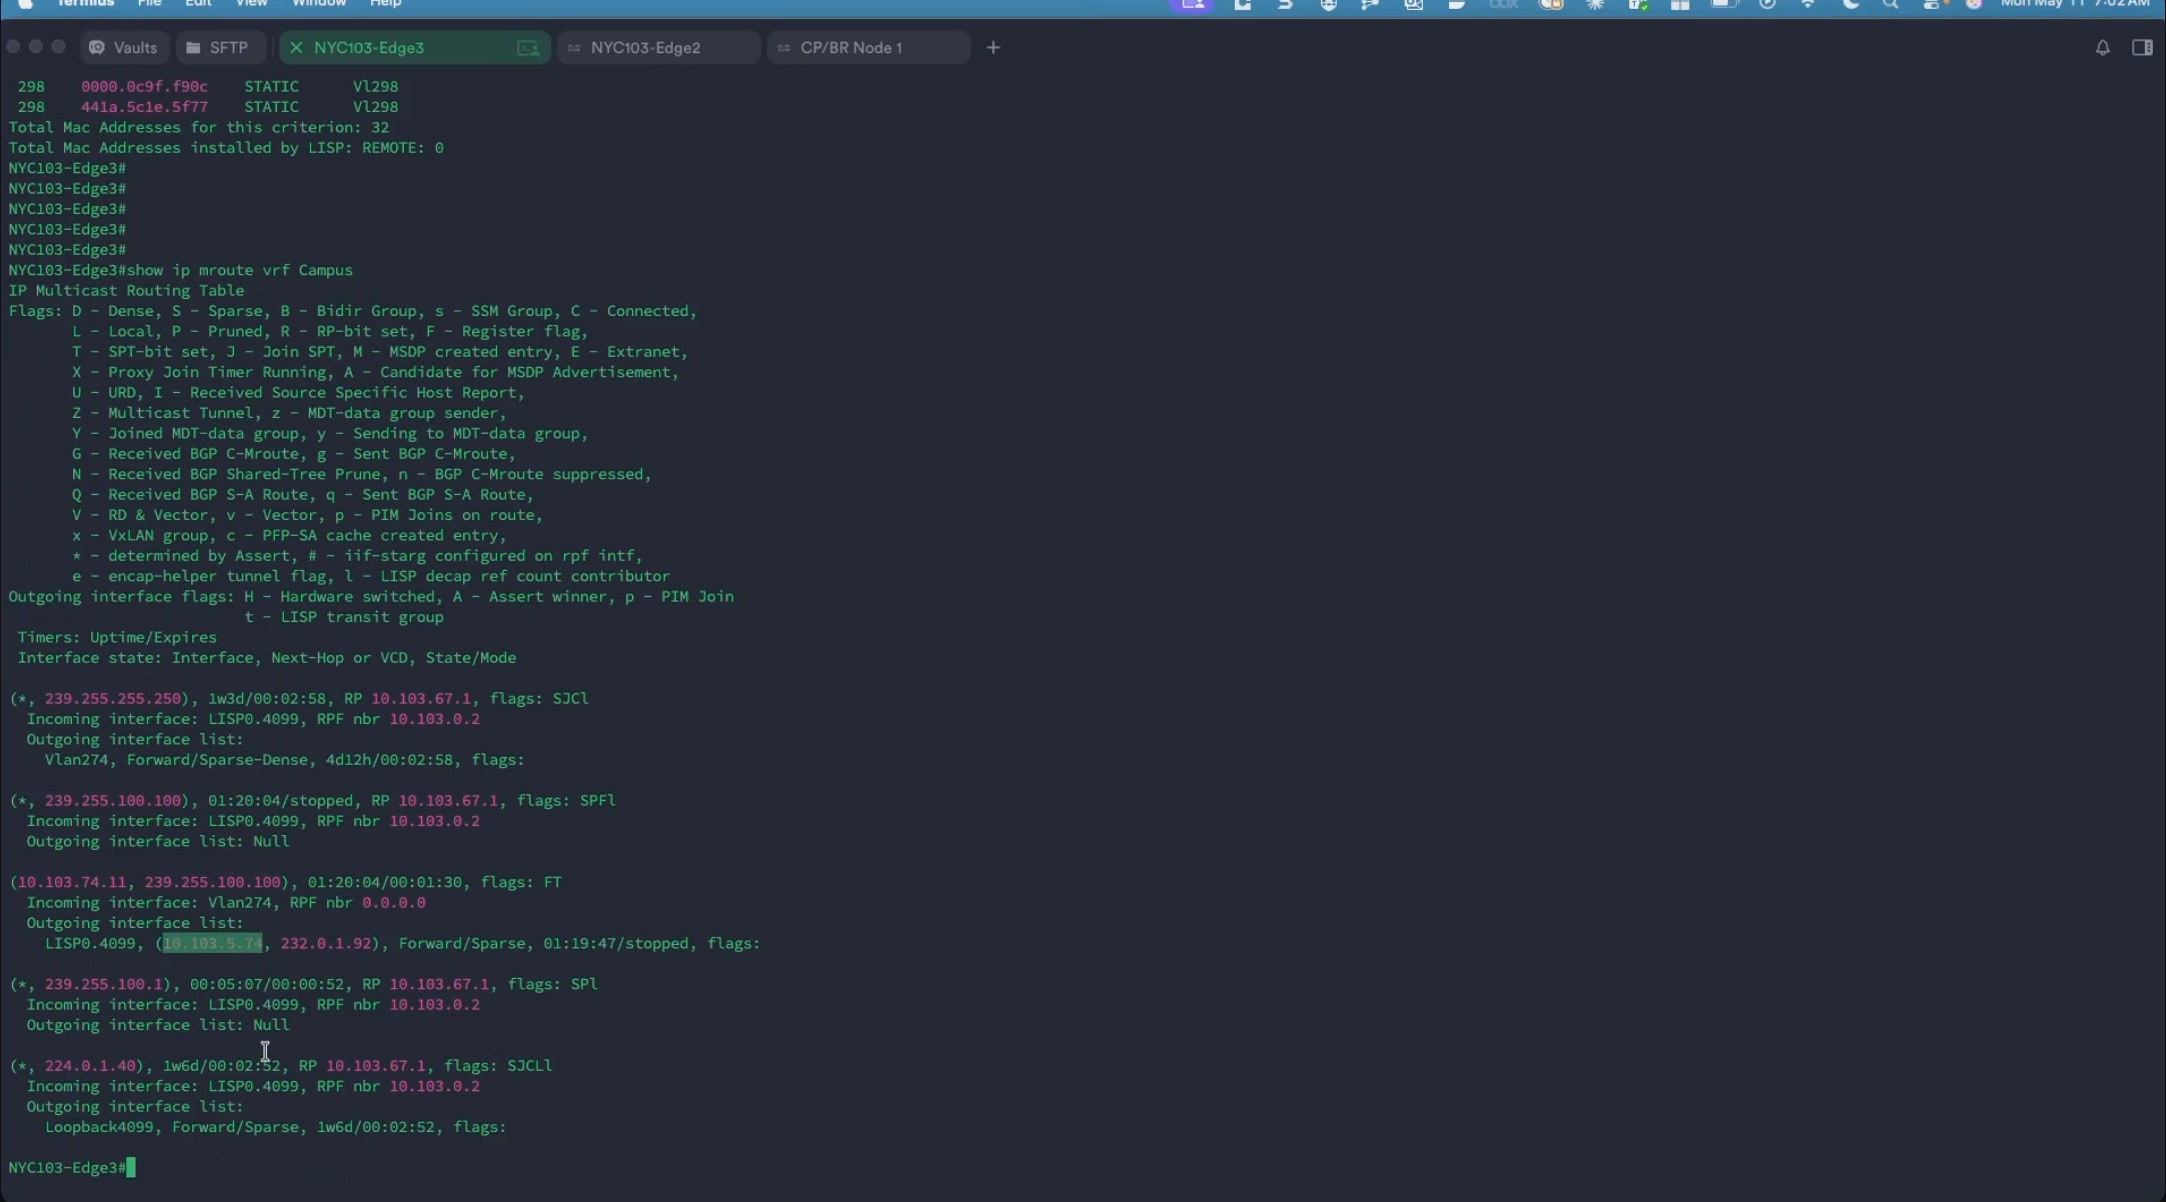Image resolution: width=2166 pixels, height=1202 pixels.
Task: Click 'Total Mac Addresses installed by LISP: REMOTE: 0'
Action: (x=226, y=147)
